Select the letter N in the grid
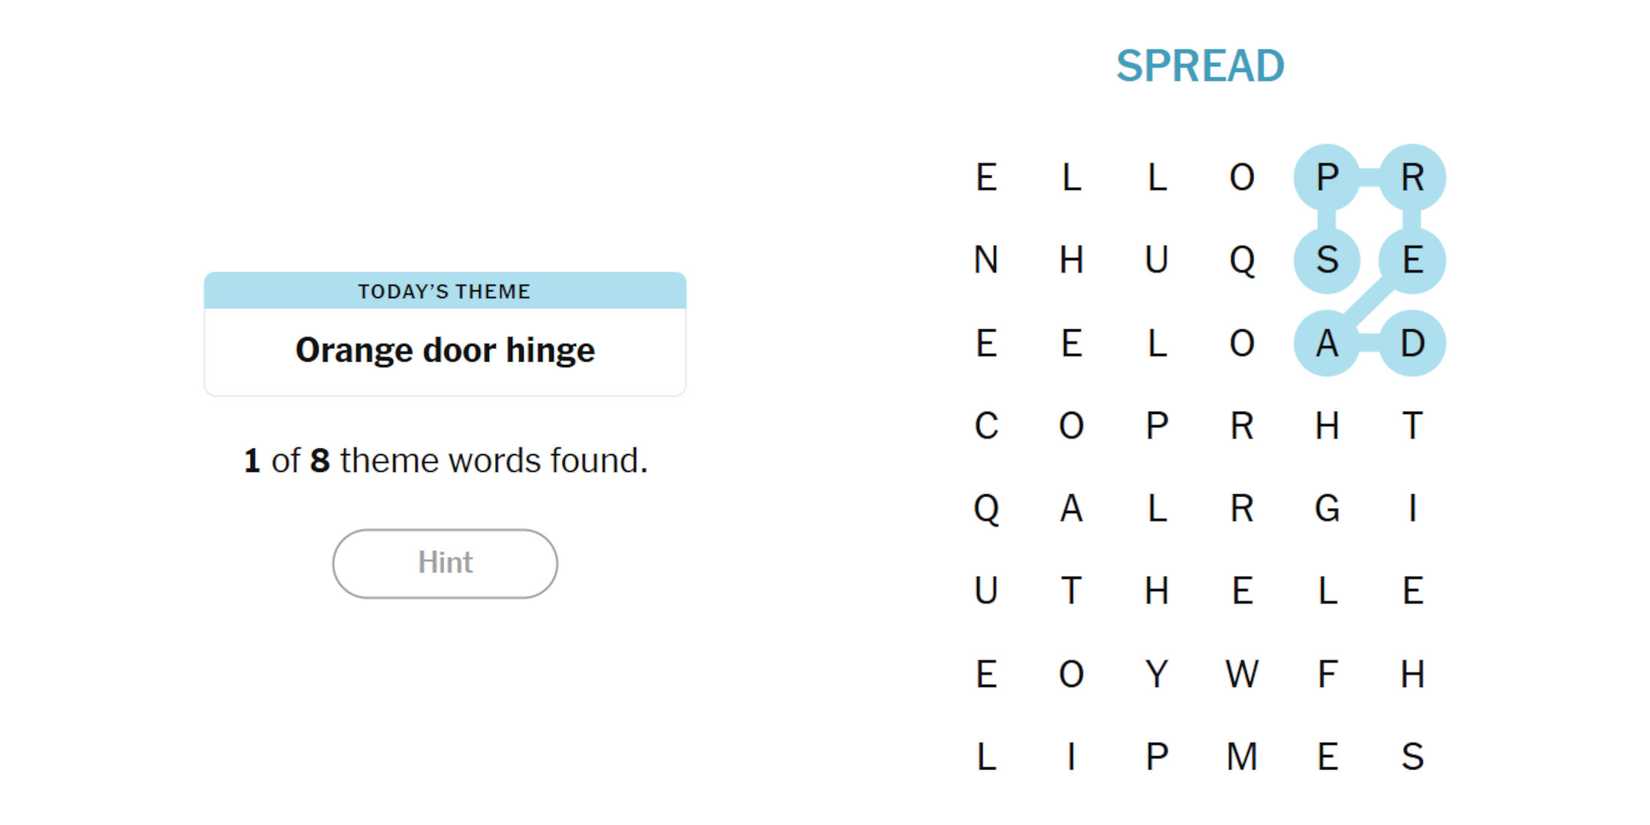This screenshot has height=825, width=1650. pos(986,260)
